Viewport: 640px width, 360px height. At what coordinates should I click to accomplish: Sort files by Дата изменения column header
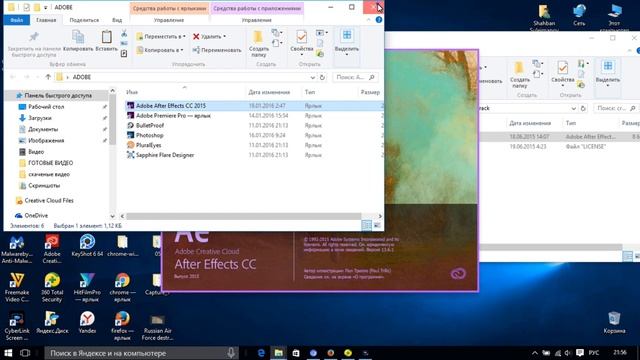[269, 92]
